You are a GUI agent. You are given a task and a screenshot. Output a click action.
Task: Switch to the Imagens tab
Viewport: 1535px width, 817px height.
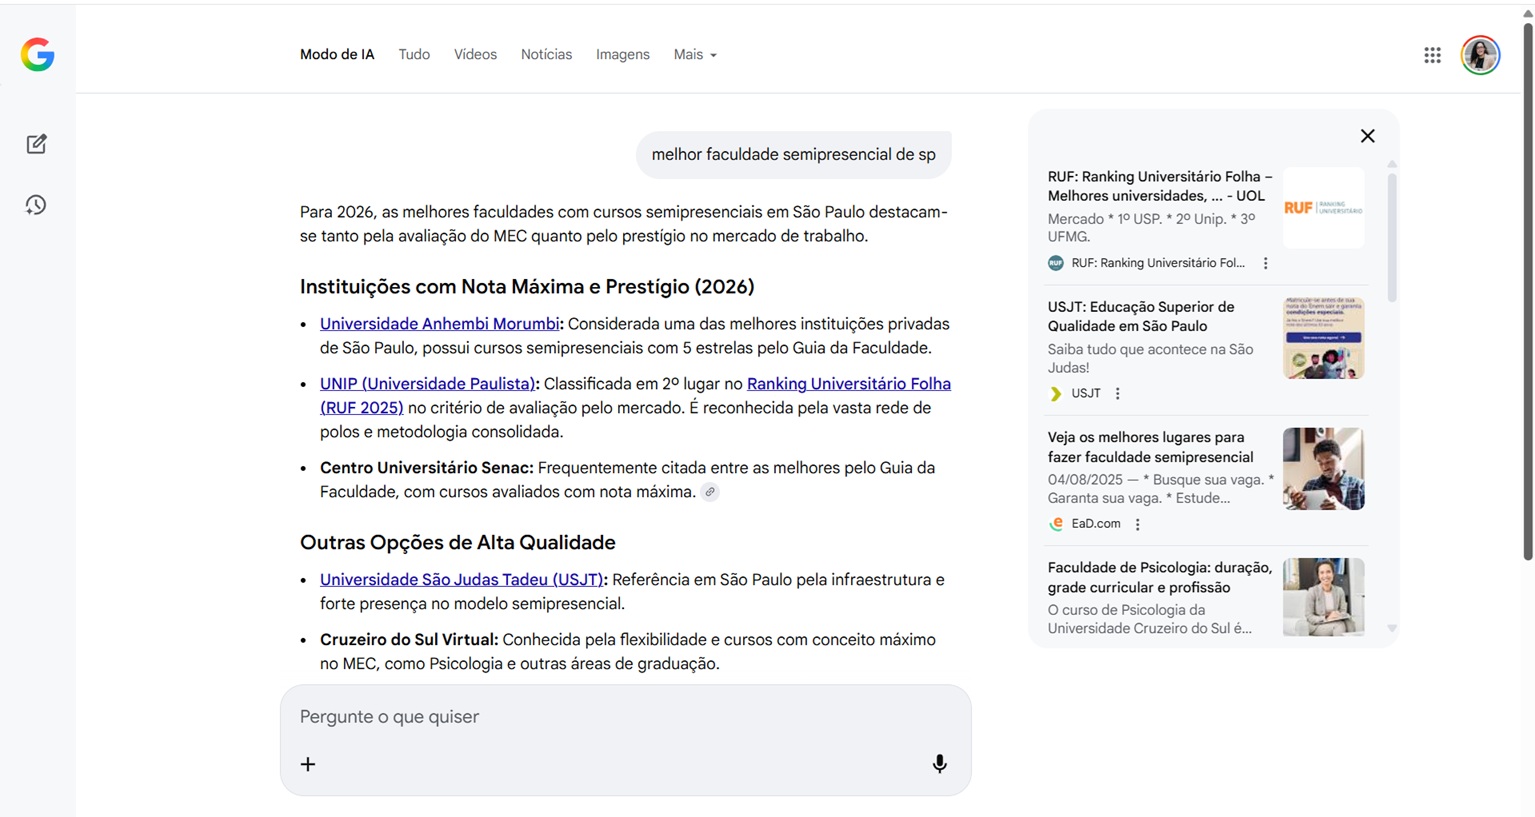coord(622,54)
